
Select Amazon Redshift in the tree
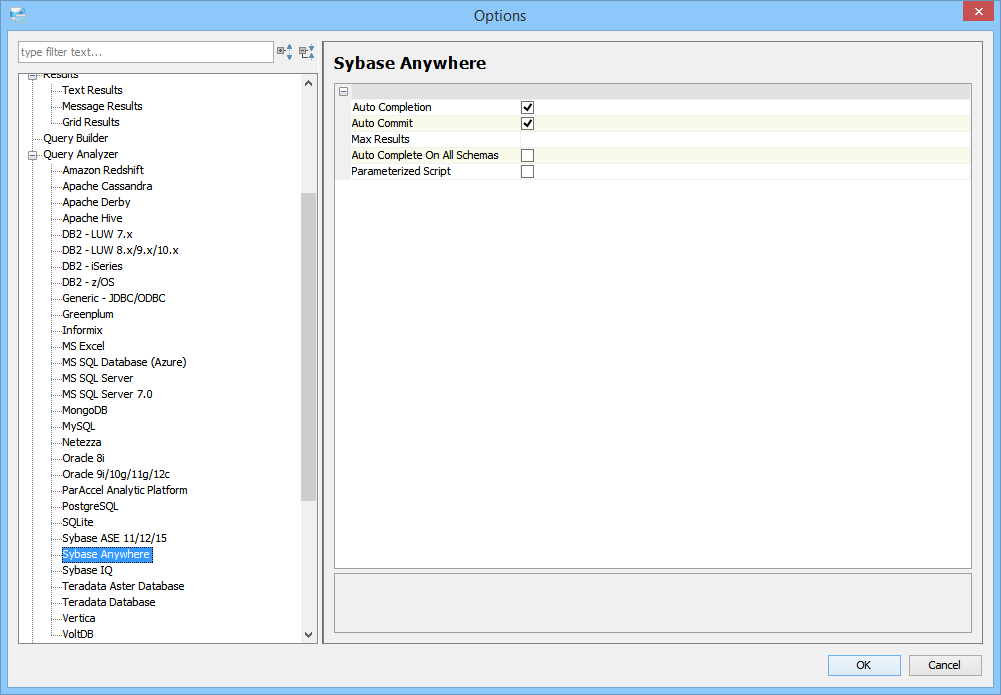pos(103,170)
